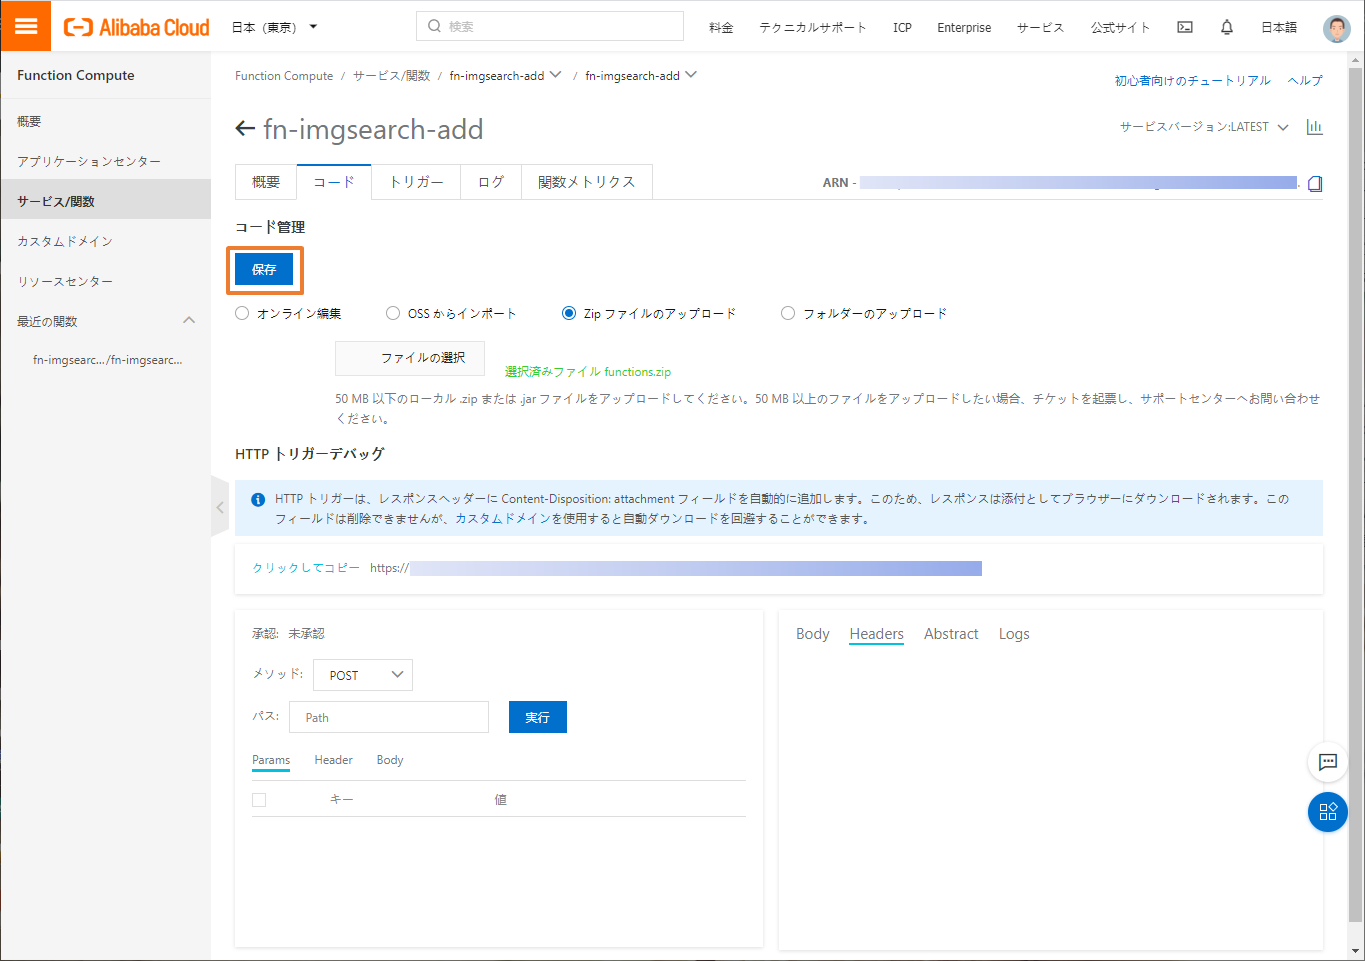Open アプリケーションセンター in the sidebar
The width and height of the screenshot is (1365, 961).
click(x=106, y=161)
